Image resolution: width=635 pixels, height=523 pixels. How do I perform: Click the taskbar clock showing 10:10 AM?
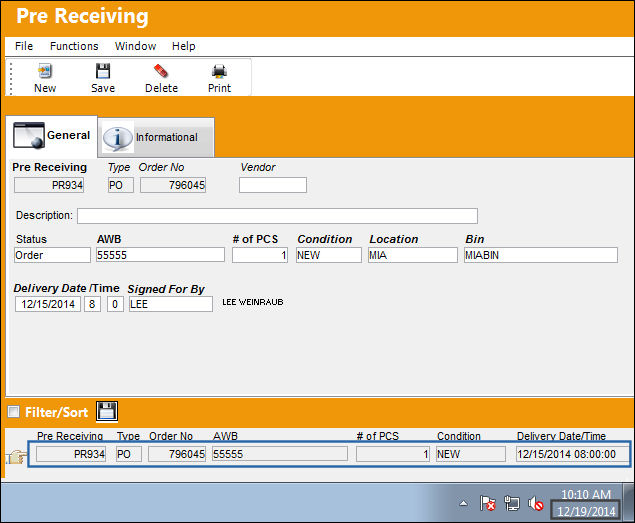pyautogui.click(x=586, y=495)
